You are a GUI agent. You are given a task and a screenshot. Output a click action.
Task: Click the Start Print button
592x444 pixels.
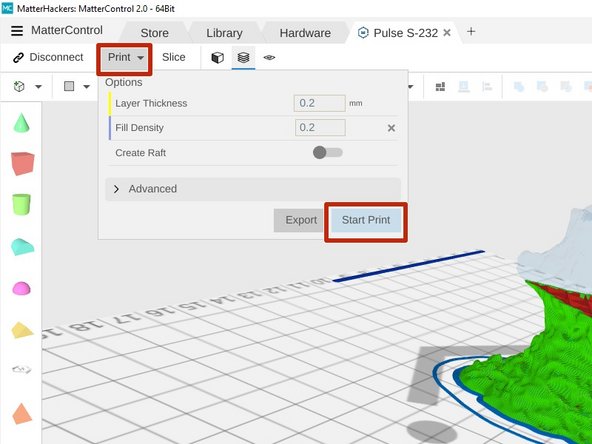(x=366, y=220)
